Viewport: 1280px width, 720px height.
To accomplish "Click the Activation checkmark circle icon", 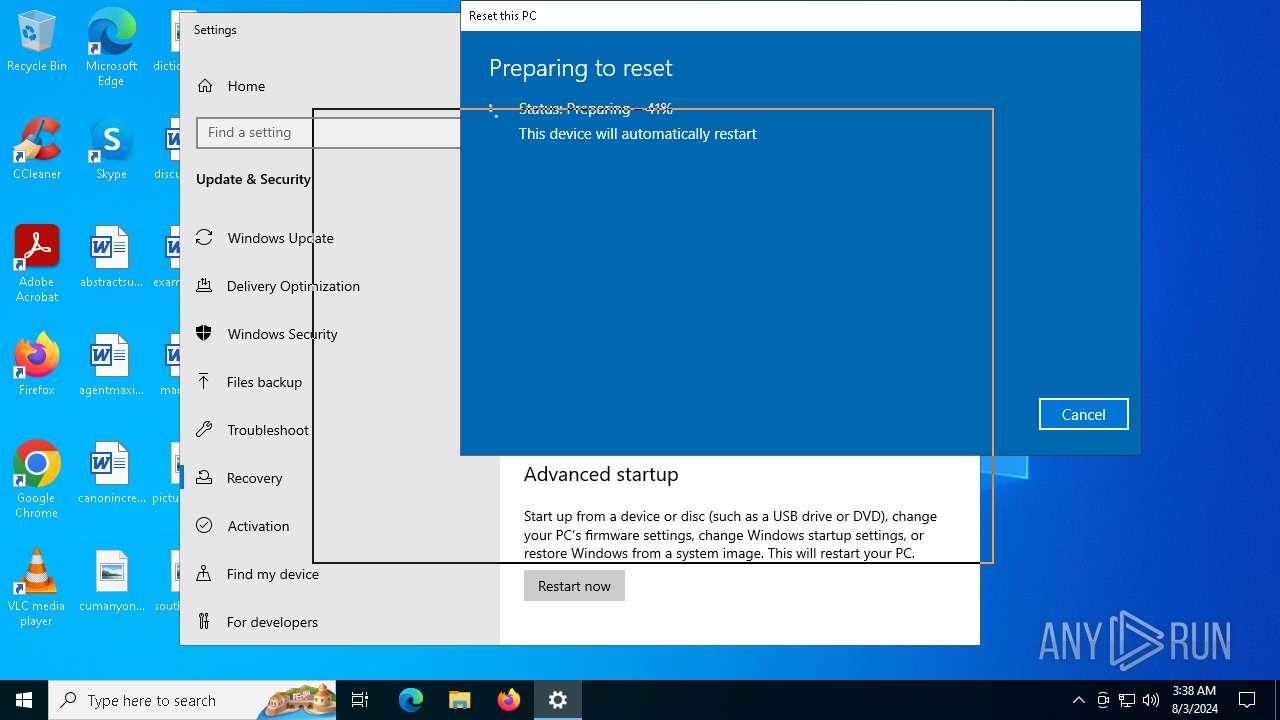I will (x=204, y=525).
